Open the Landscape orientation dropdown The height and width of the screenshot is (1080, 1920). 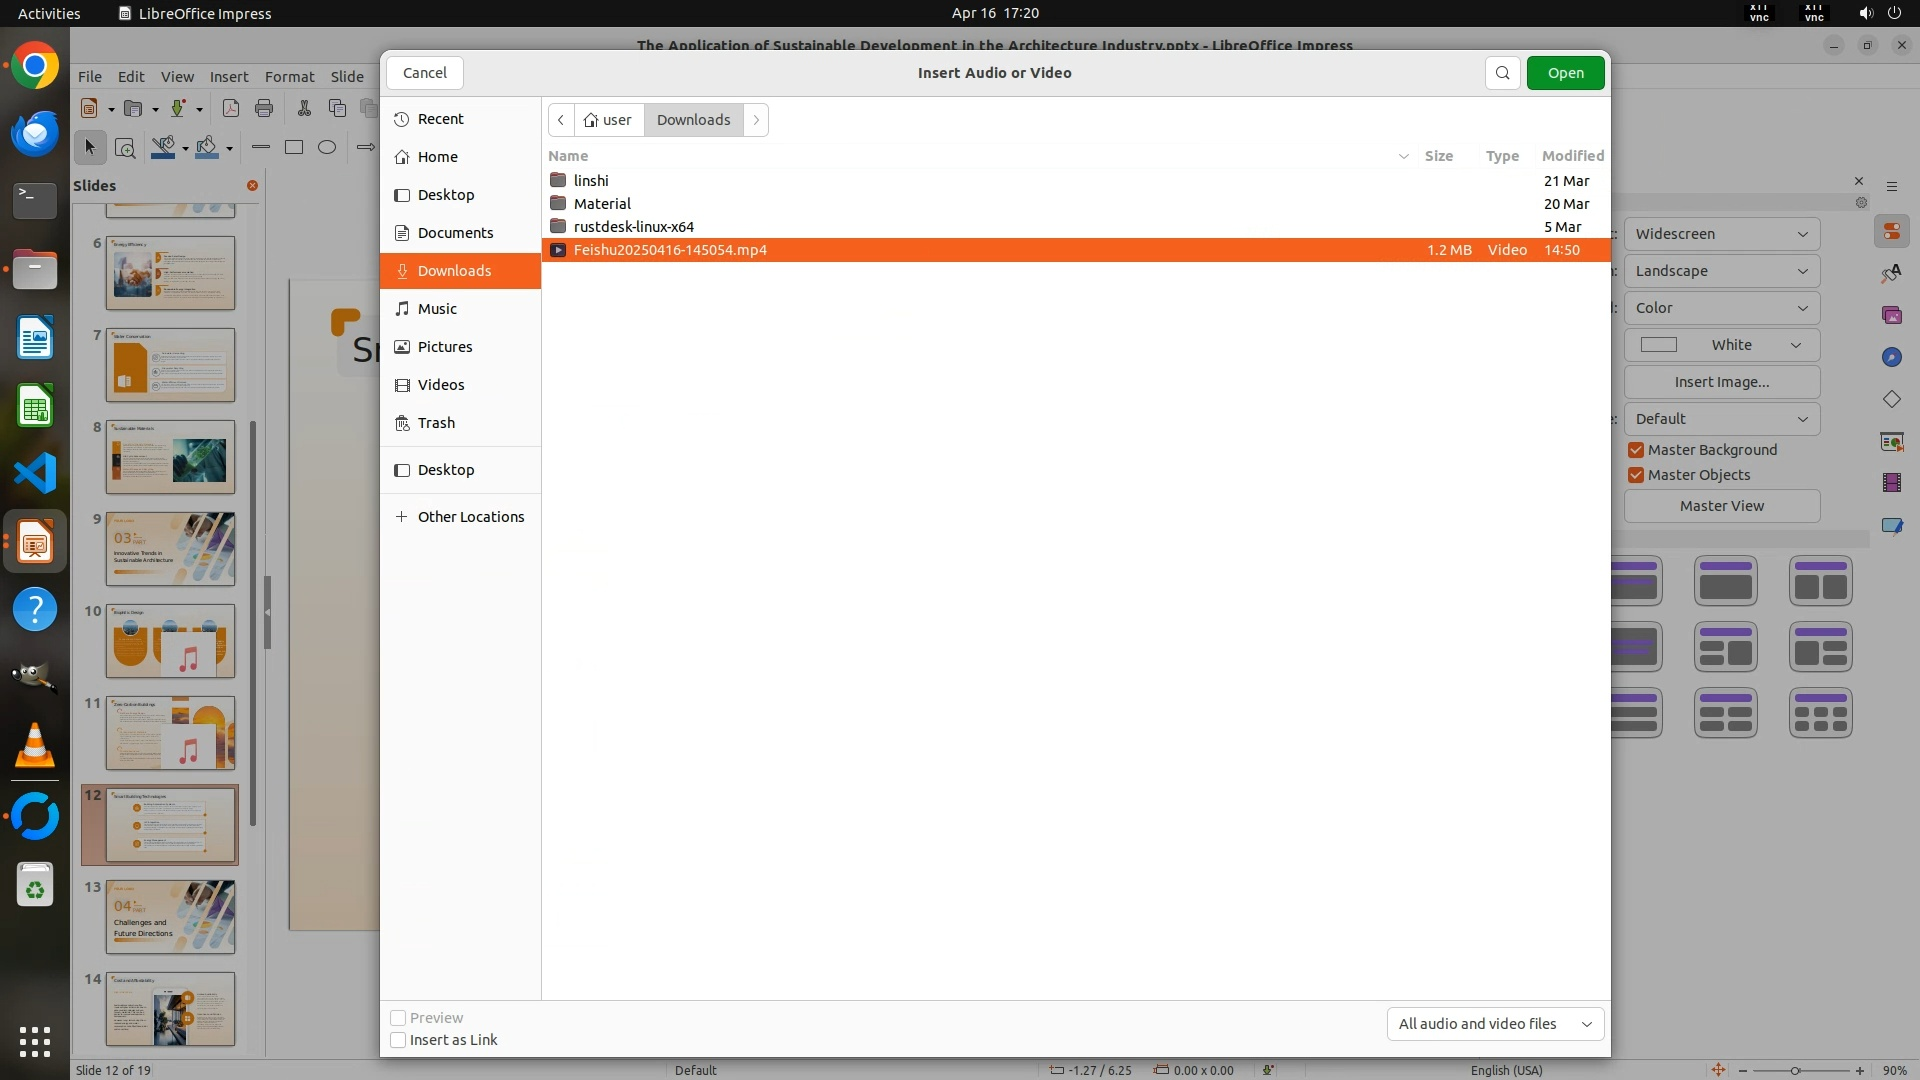[x=1721, y=271]
